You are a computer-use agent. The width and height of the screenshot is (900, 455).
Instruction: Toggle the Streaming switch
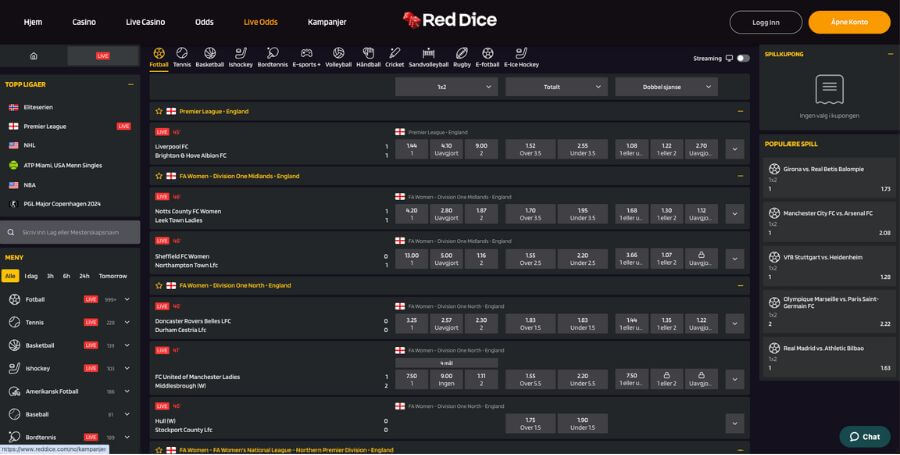coord(743,58)
